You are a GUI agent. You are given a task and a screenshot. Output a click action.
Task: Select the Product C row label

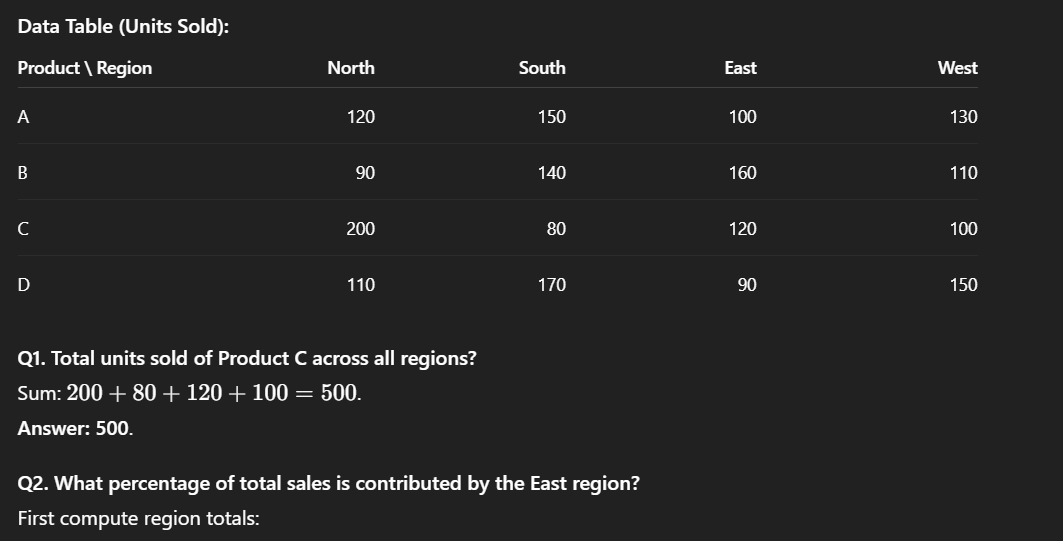[x=22, y=229]
